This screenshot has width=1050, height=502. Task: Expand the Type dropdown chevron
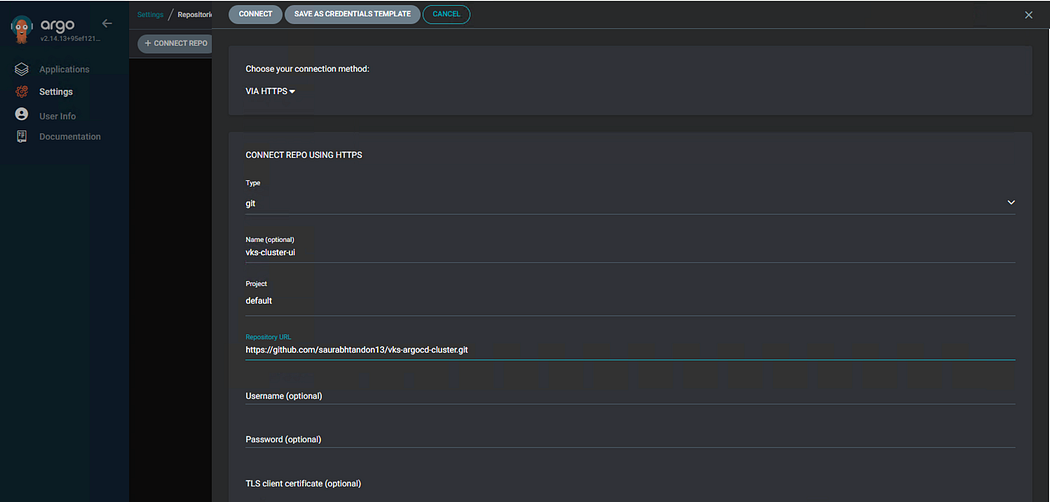pyautogui.click(x=1011, y=202)
